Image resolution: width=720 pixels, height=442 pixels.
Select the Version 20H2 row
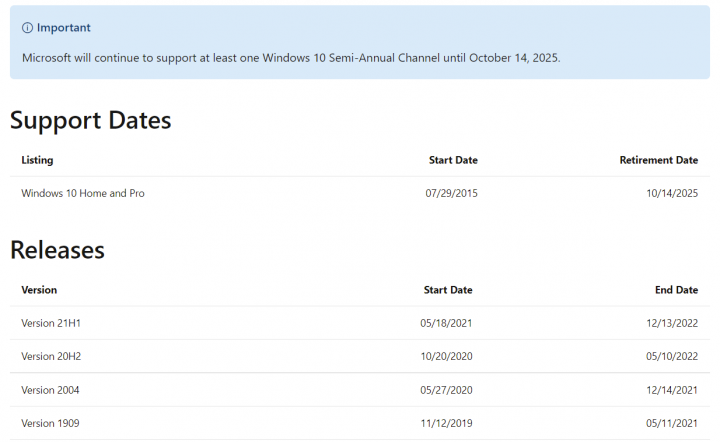click(x=51, y=356)
